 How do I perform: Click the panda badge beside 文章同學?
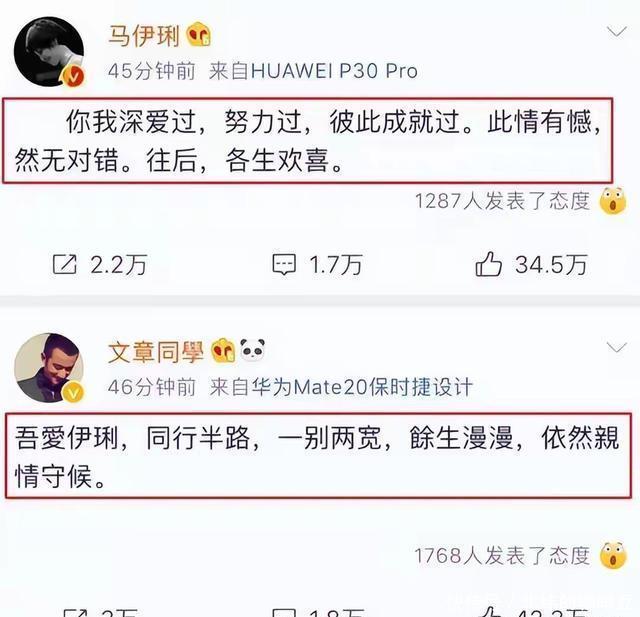click(x=253, y=350)
